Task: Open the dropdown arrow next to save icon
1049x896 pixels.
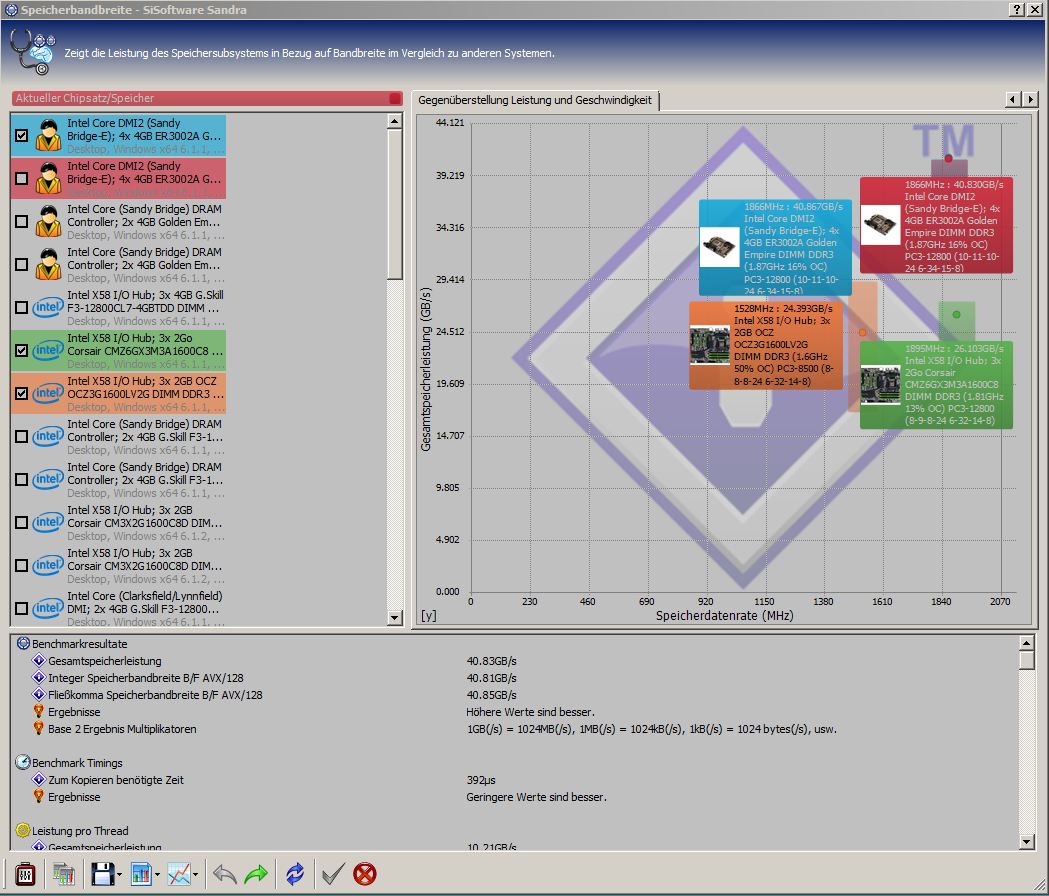Action: pos(120,875)
